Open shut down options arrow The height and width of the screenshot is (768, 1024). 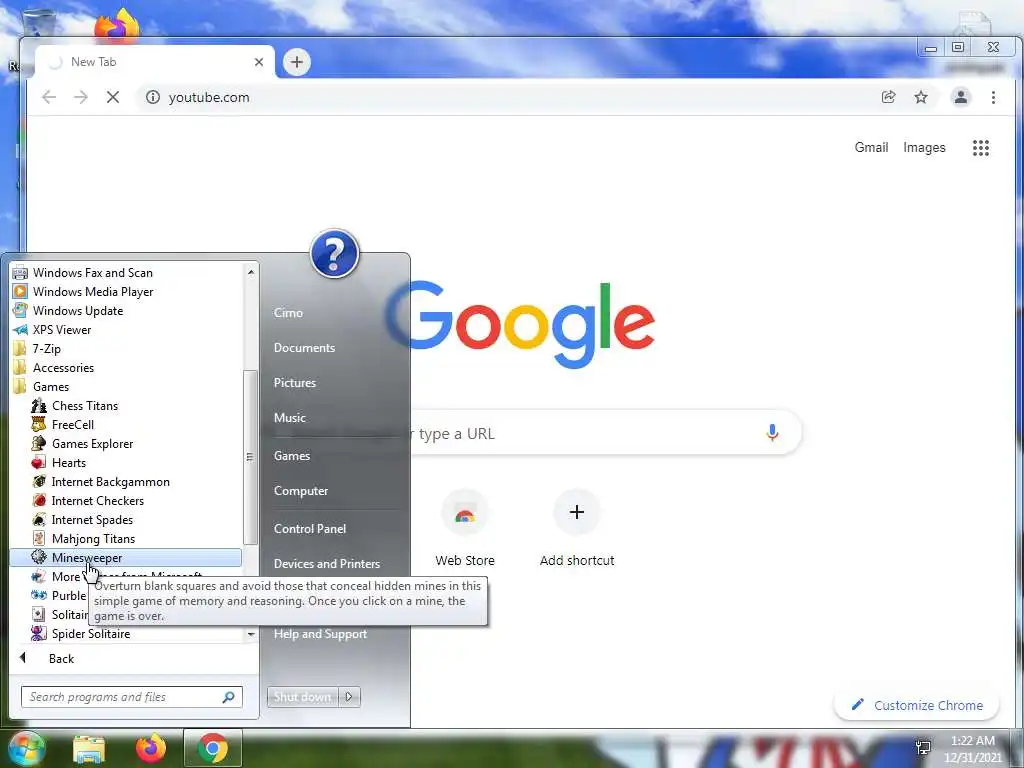point(349,697)
